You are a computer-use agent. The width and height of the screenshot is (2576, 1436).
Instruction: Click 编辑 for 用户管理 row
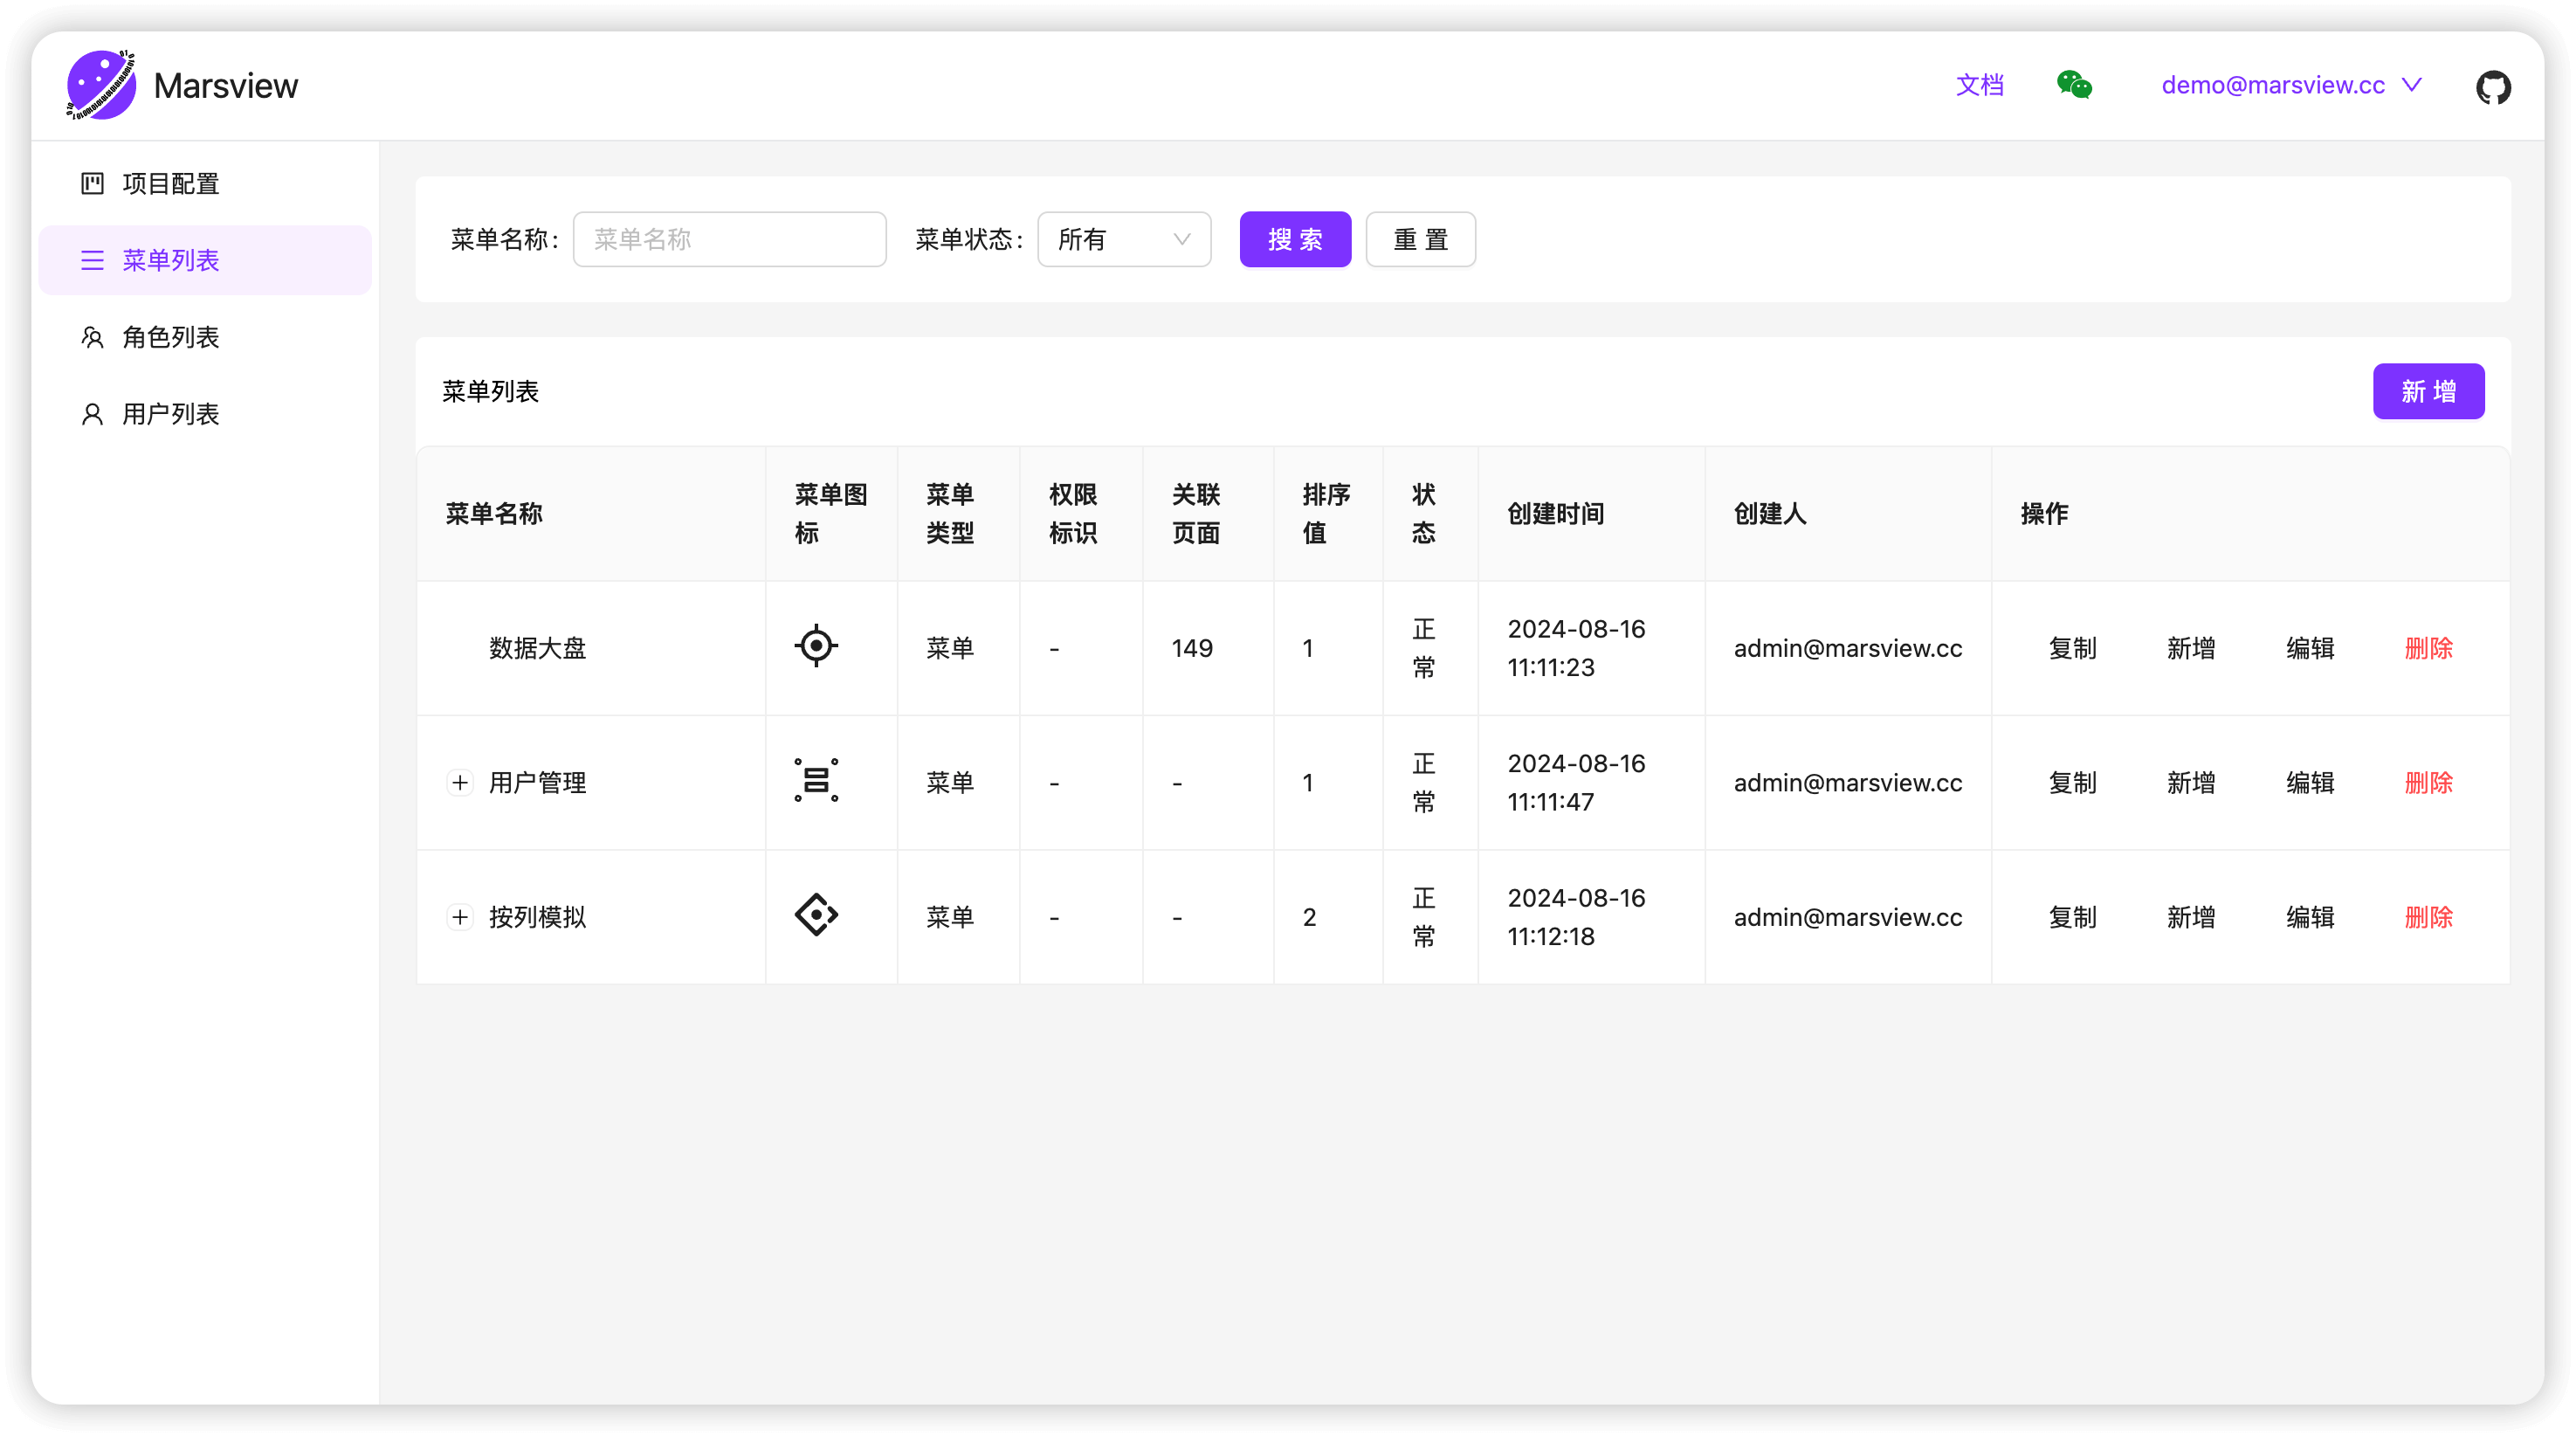(x=2310, y=782)
